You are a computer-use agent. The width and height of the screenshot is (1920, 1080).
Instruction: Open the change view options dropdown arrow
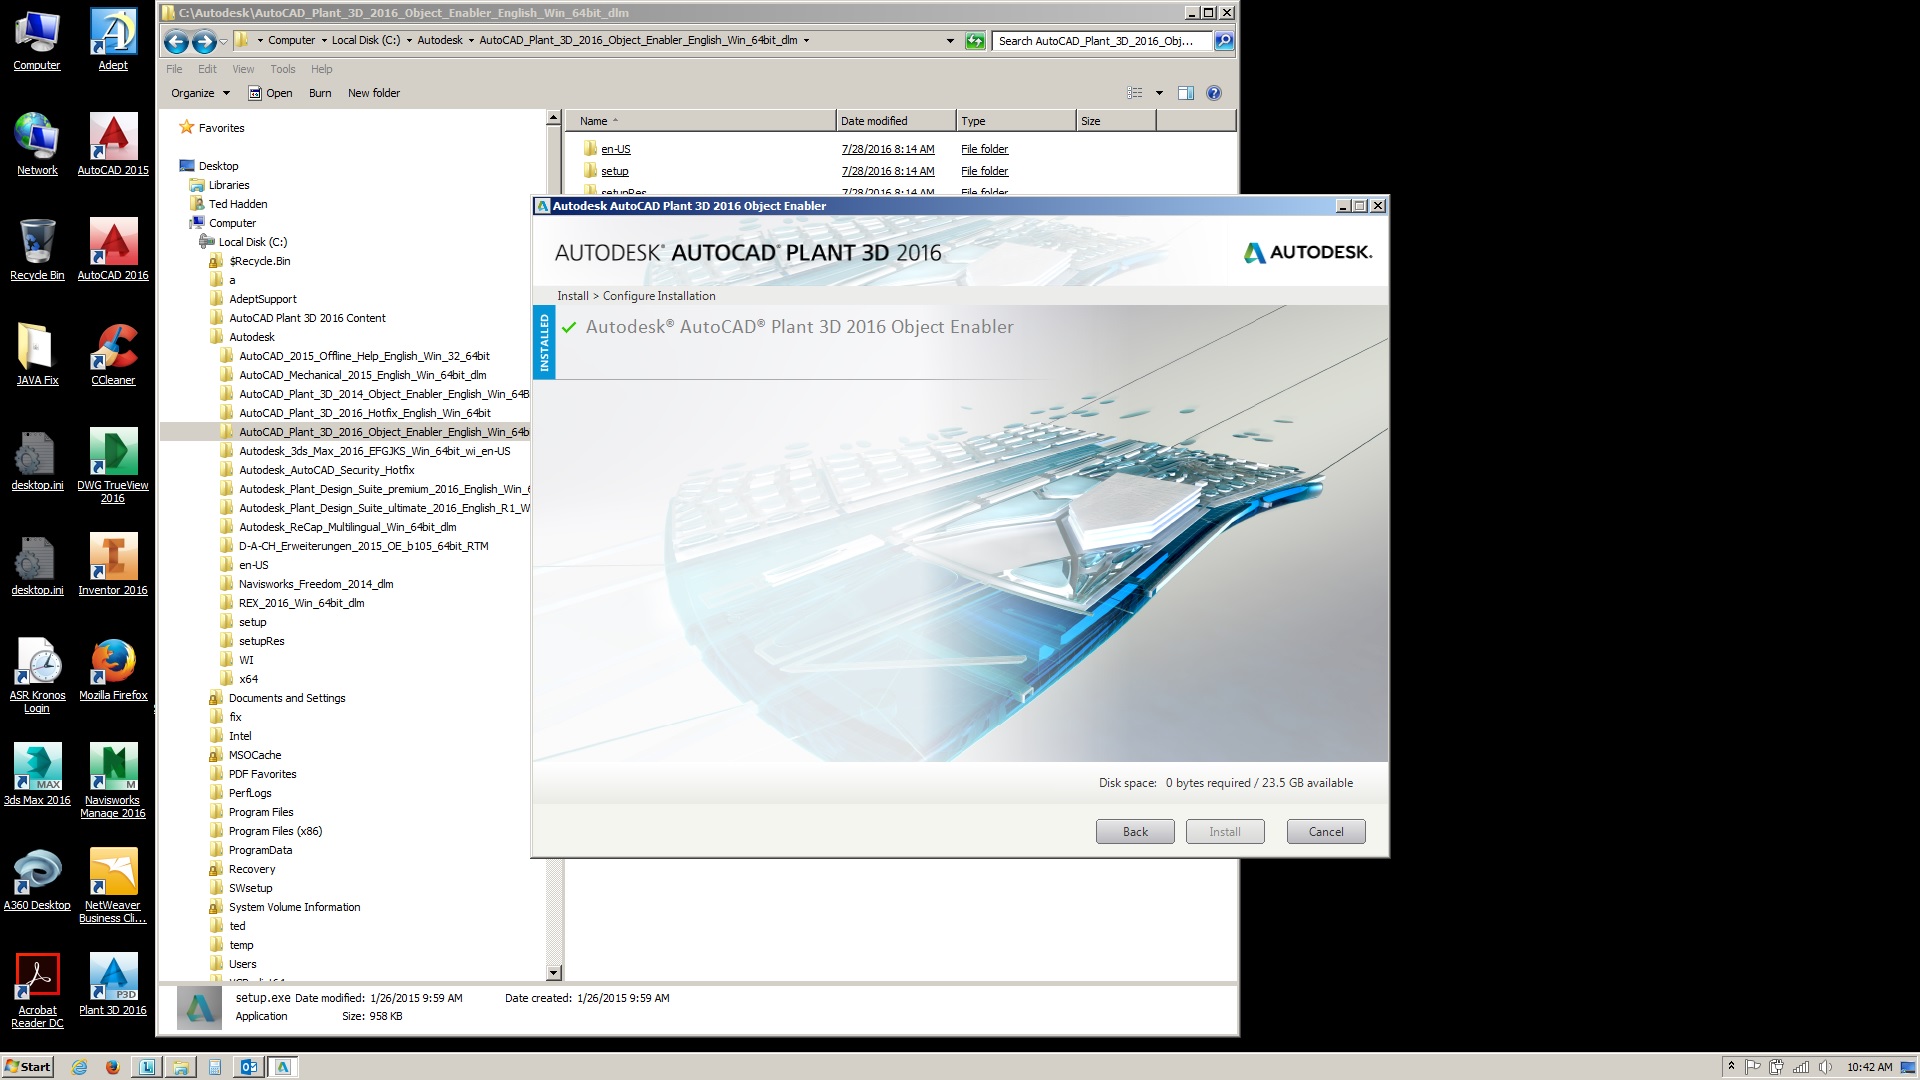[1159, 93]
